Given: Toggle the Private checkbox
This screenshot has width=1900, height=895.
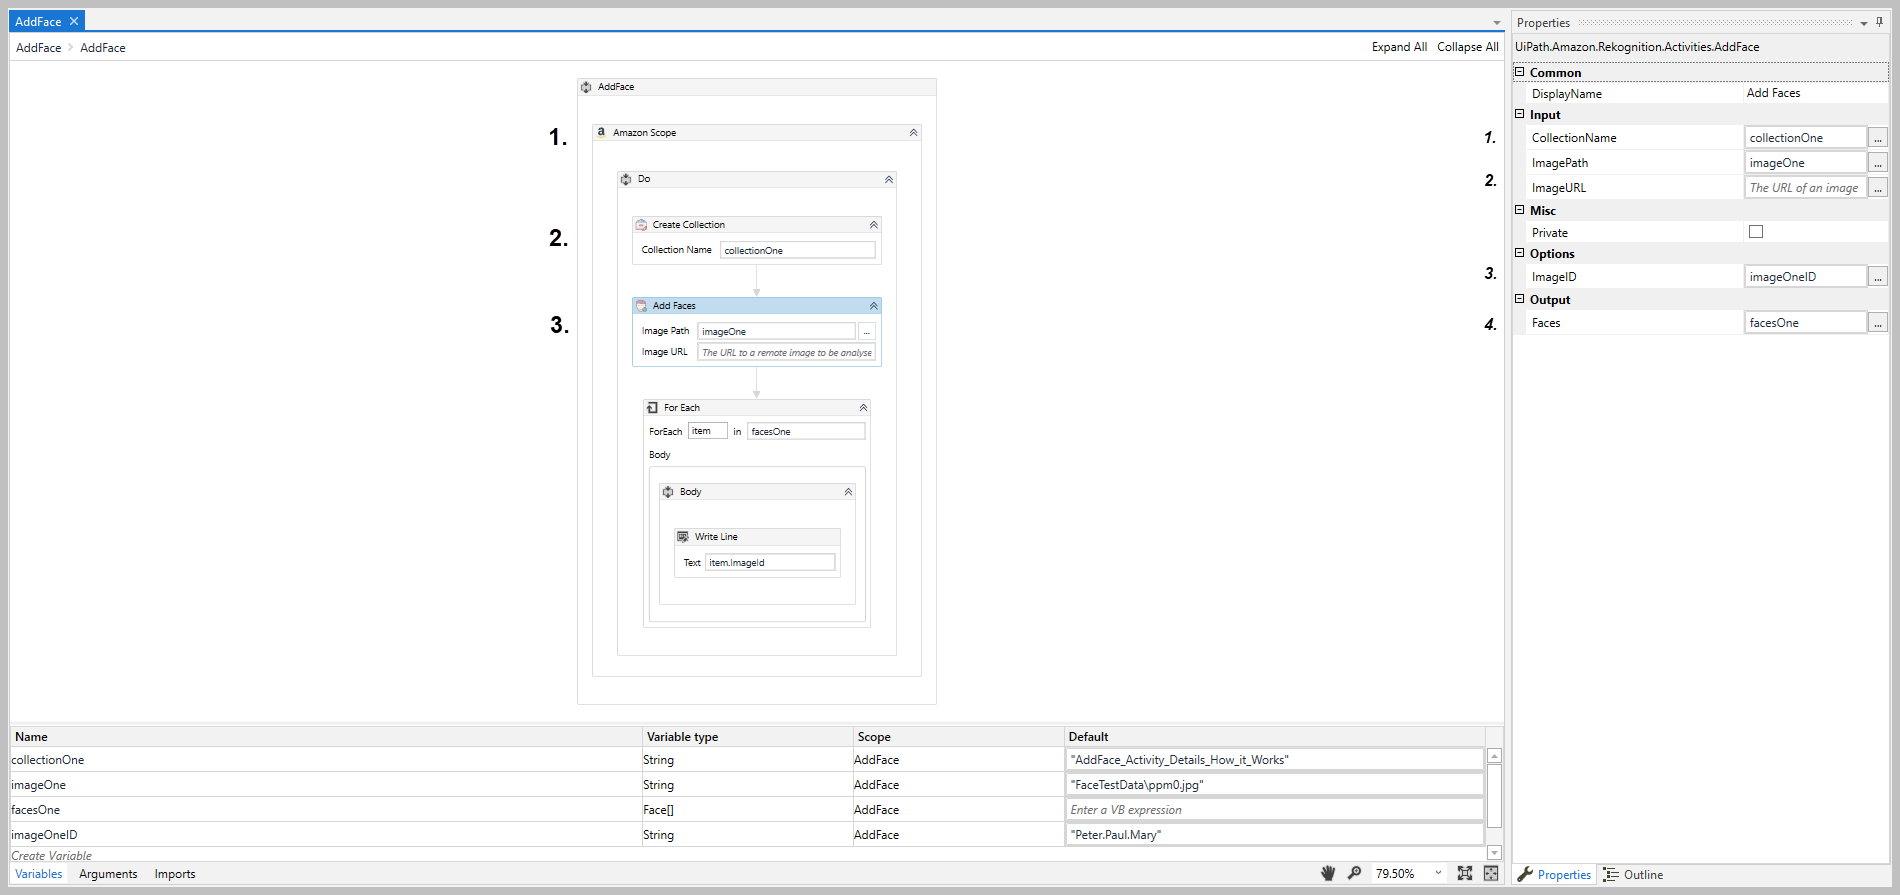Looking at the screenshot, I should click(1756, 232).
